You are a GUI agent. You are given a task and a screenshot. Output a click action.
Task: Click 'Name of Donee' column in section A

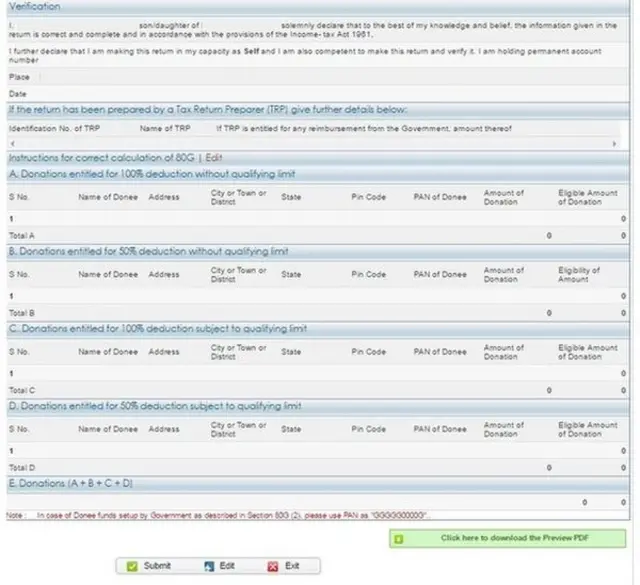tap(108, 197)
